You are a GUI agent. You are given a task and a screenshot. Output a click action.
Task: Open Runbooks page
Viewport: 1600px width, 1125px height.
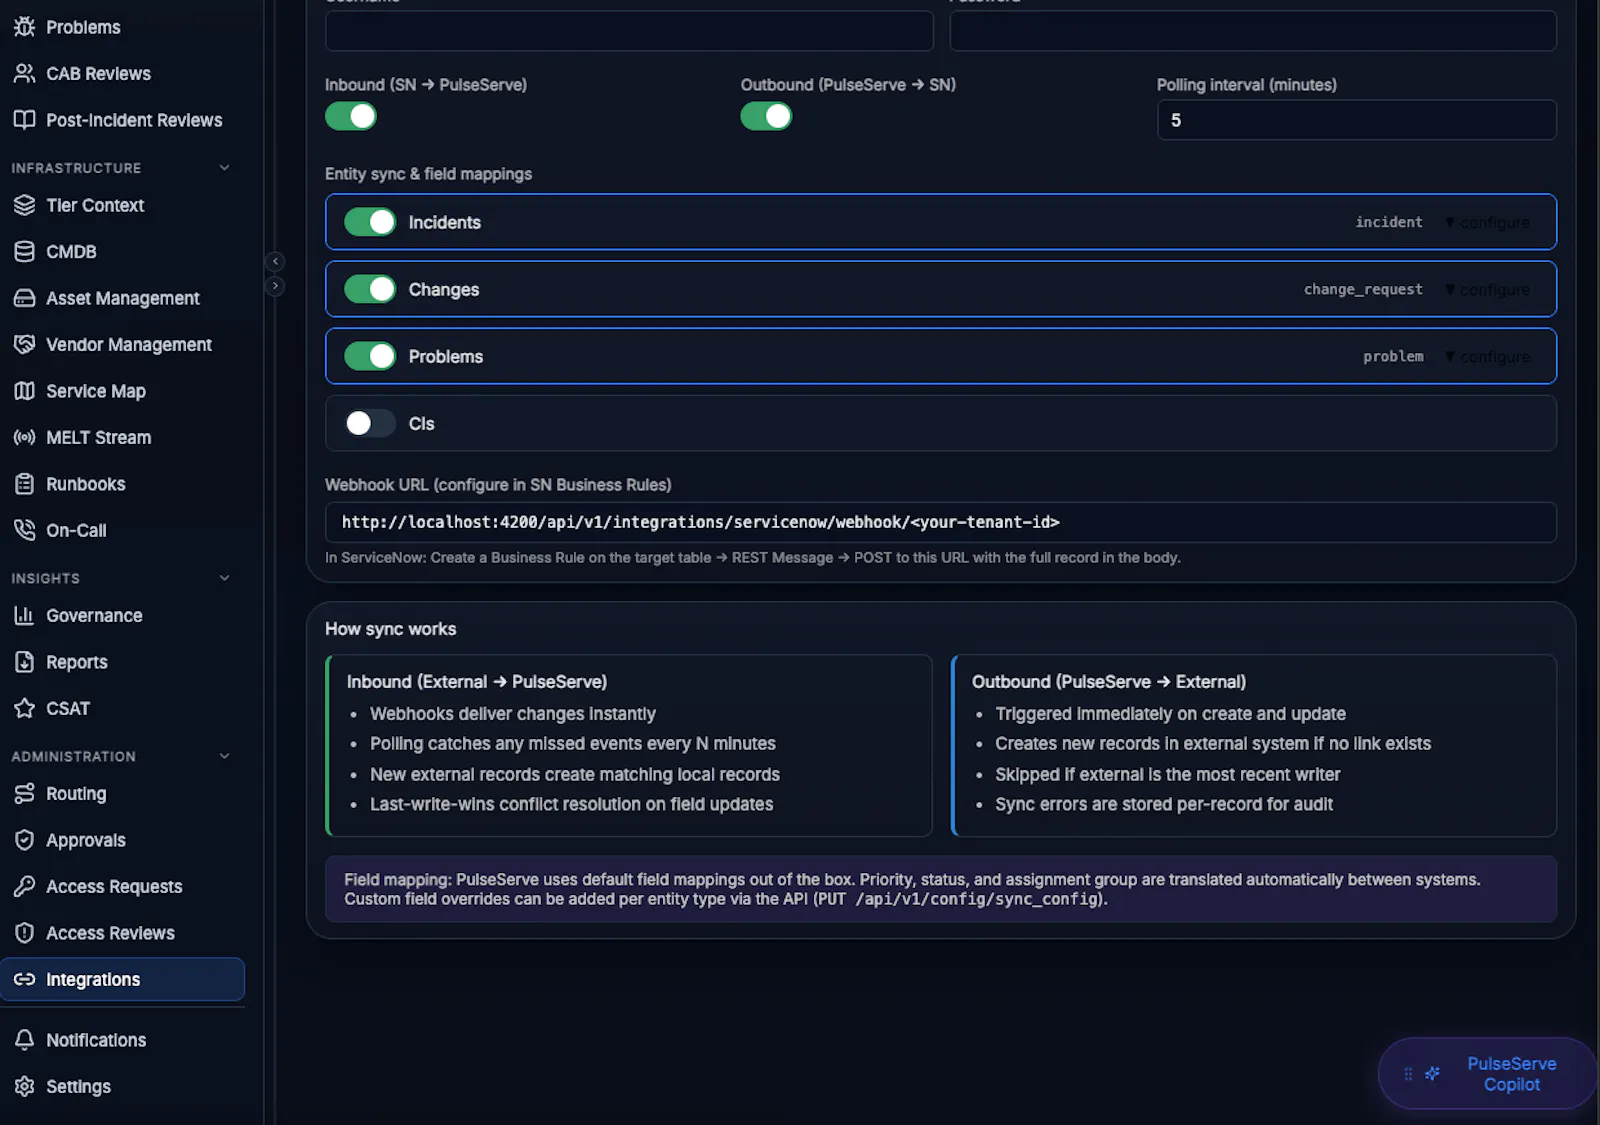pos(122,484)
